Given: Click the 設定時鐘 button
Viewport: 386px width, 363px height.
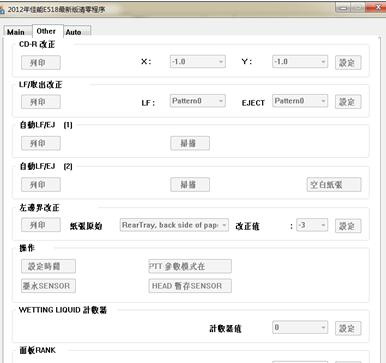Looking at the screenshot, I should [48, 266].
